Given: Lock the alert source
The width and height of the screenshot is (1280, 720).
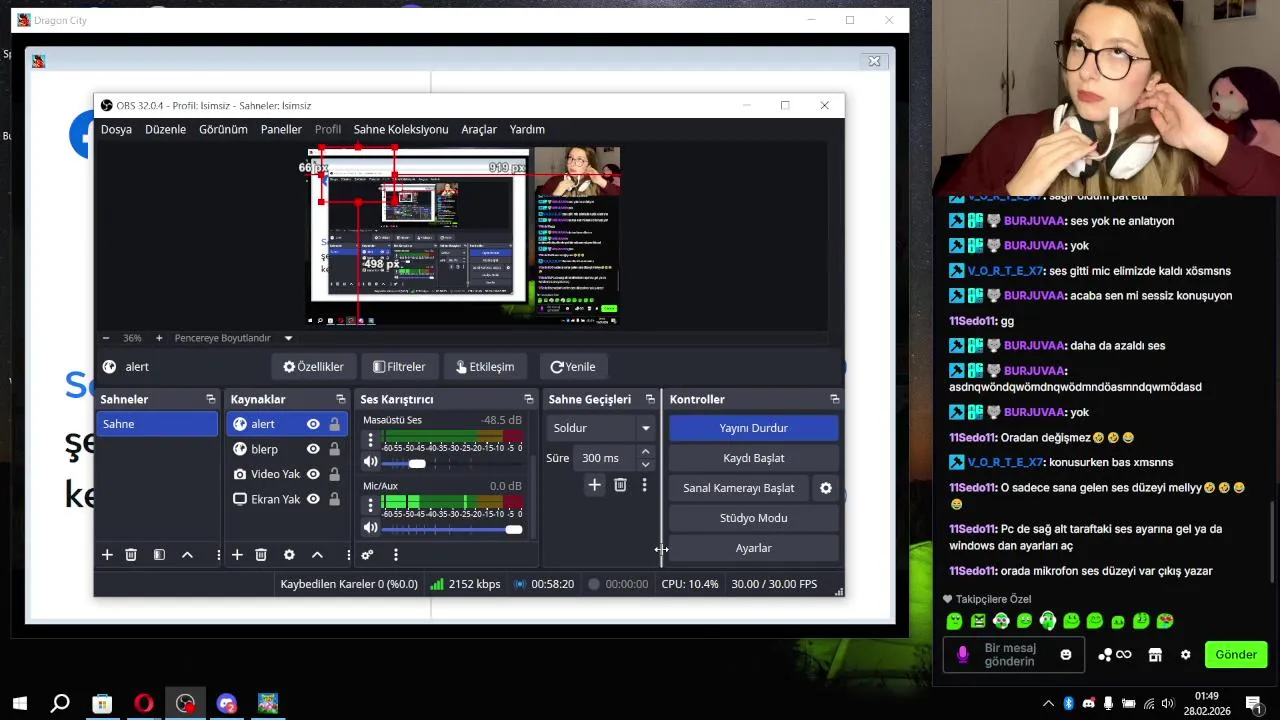Looking at the screenshot, I should (334, 424).
